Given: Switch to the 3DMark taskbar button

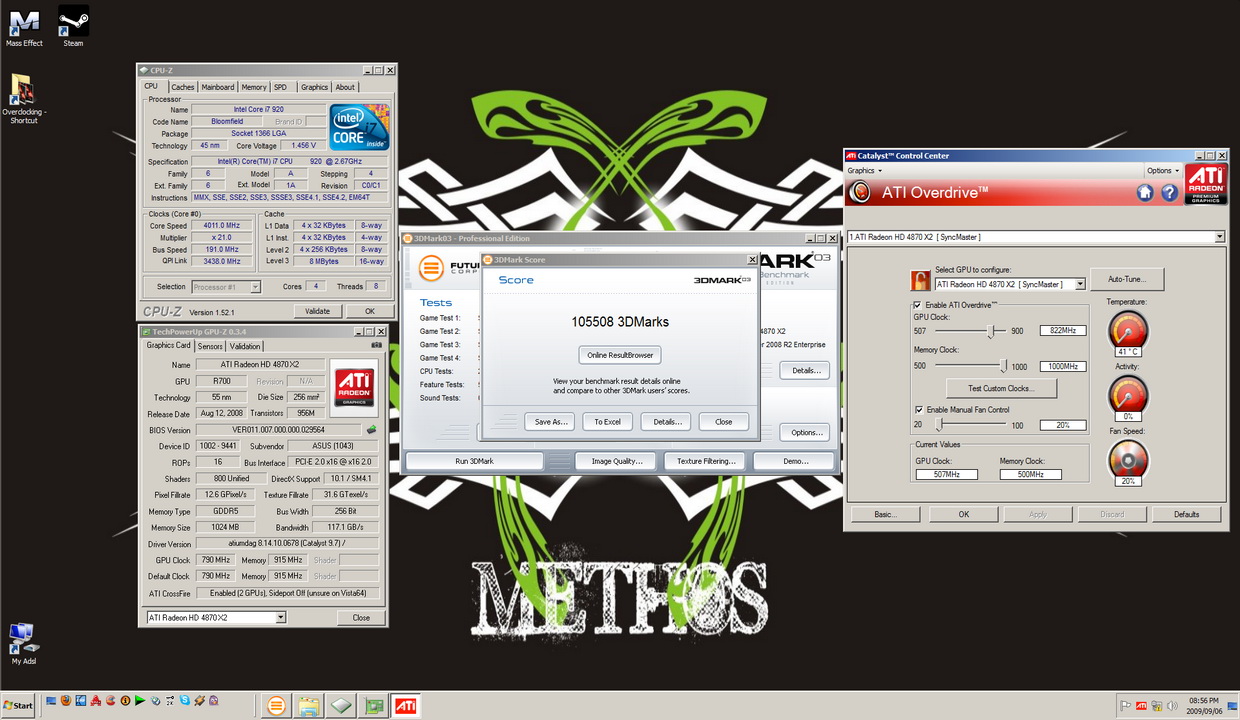Looking at the screenshot, I should coord(276,706).
